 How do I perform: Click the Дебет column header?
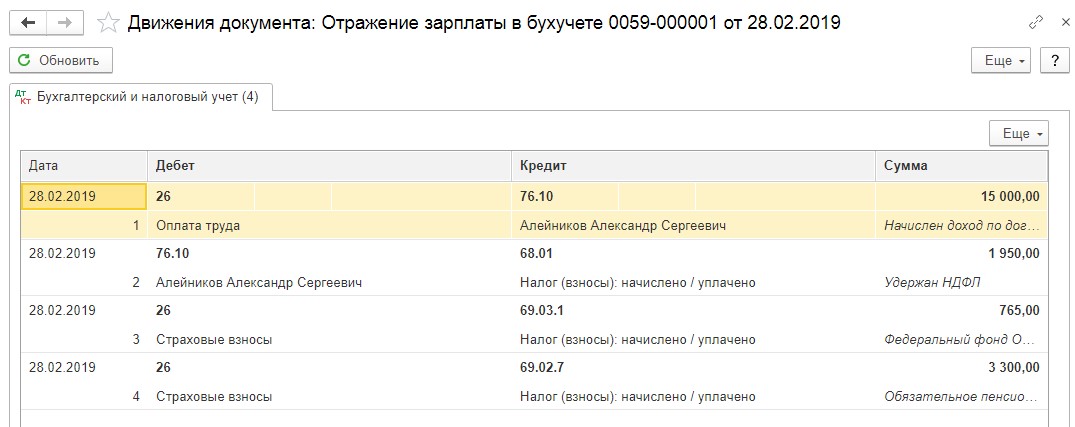329,166
